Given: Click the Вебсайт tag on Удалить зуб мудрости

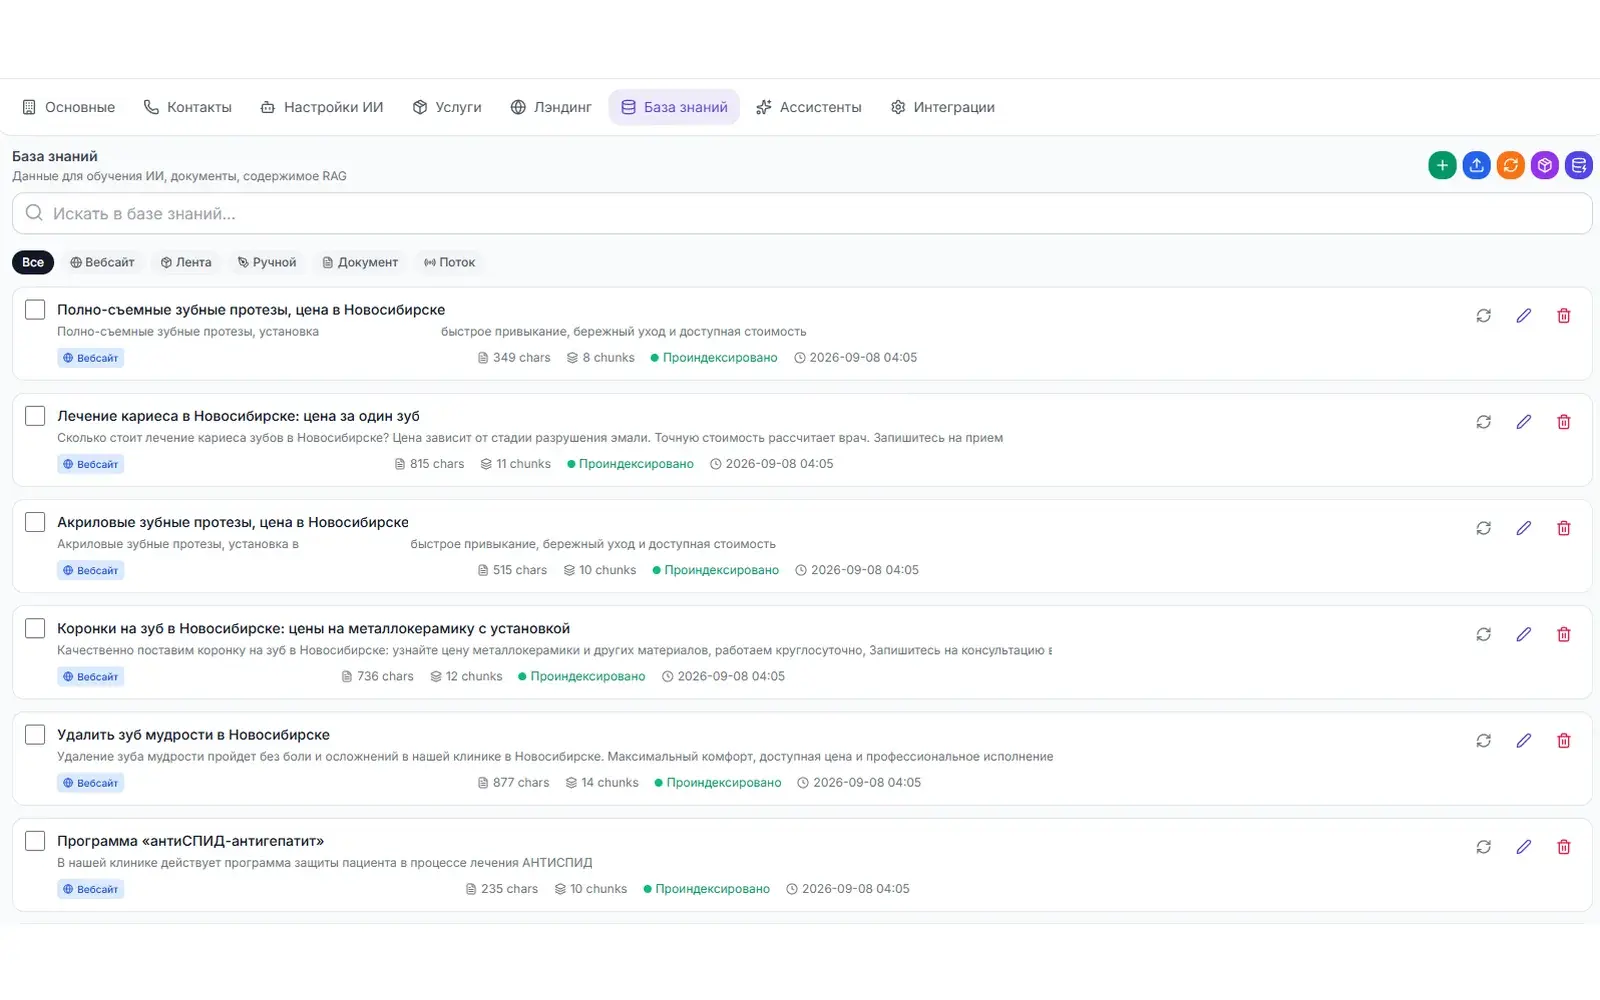Looking at the screenshot, I should [90, 783].
